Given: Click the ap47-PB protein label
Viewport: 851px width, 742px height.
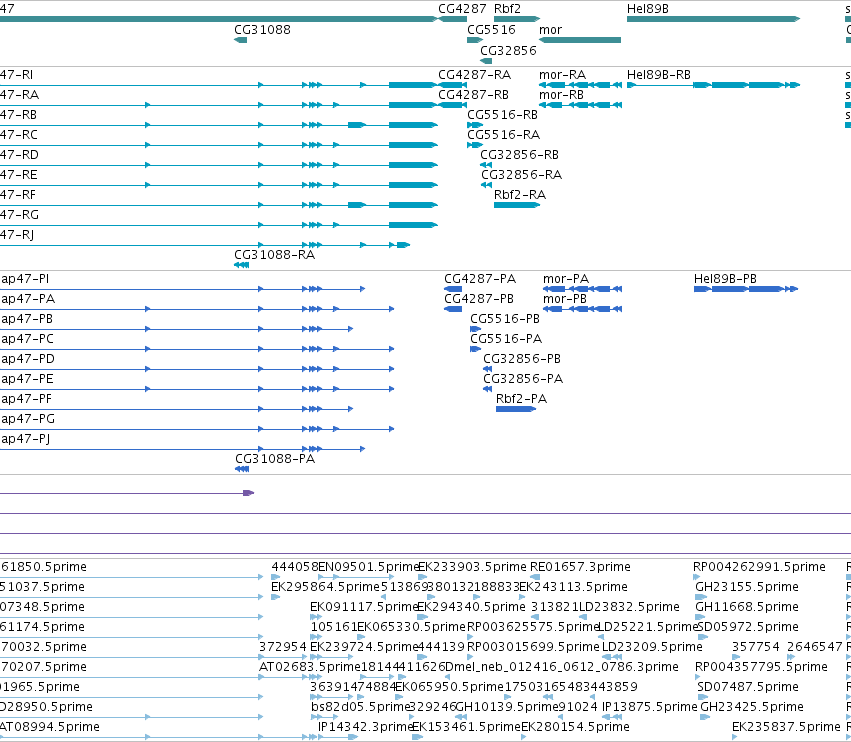Looking at the screenshot, I should point(27,319).
